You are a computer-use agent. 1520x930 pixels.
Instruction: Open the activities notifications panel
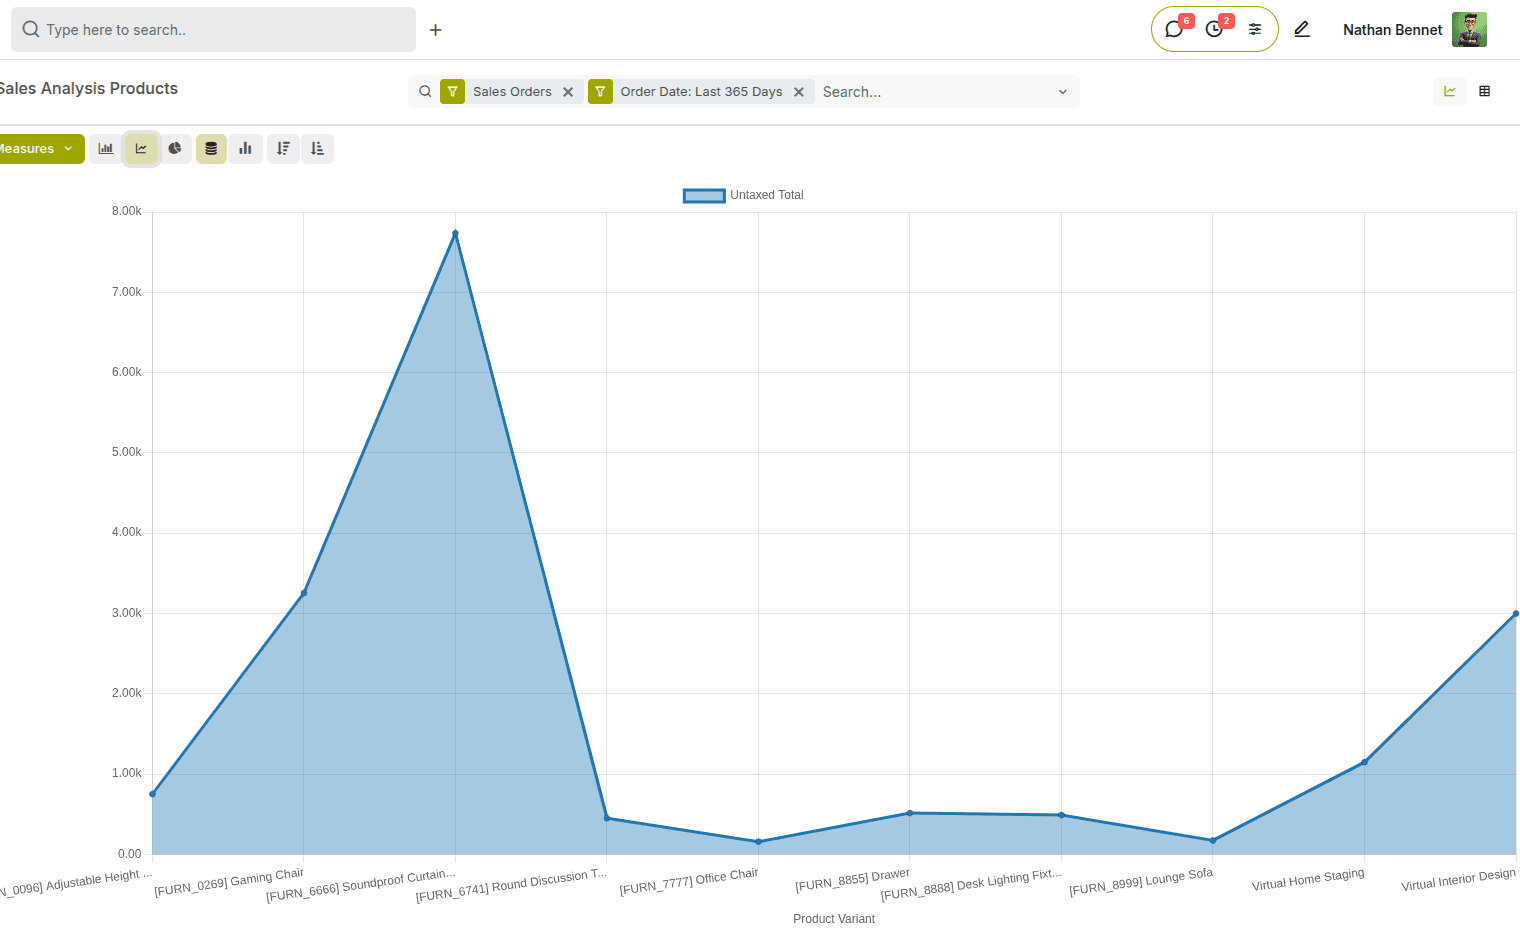tap(1214, 29)
